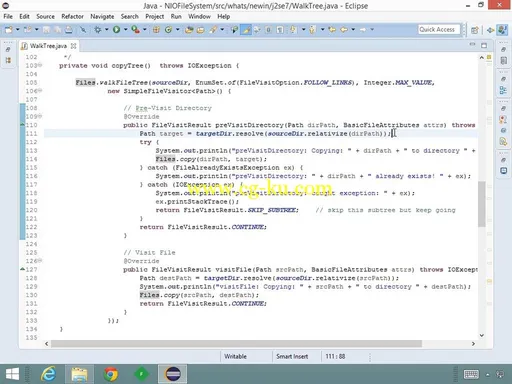Open the Refactor menu

[x=72, y=16]
